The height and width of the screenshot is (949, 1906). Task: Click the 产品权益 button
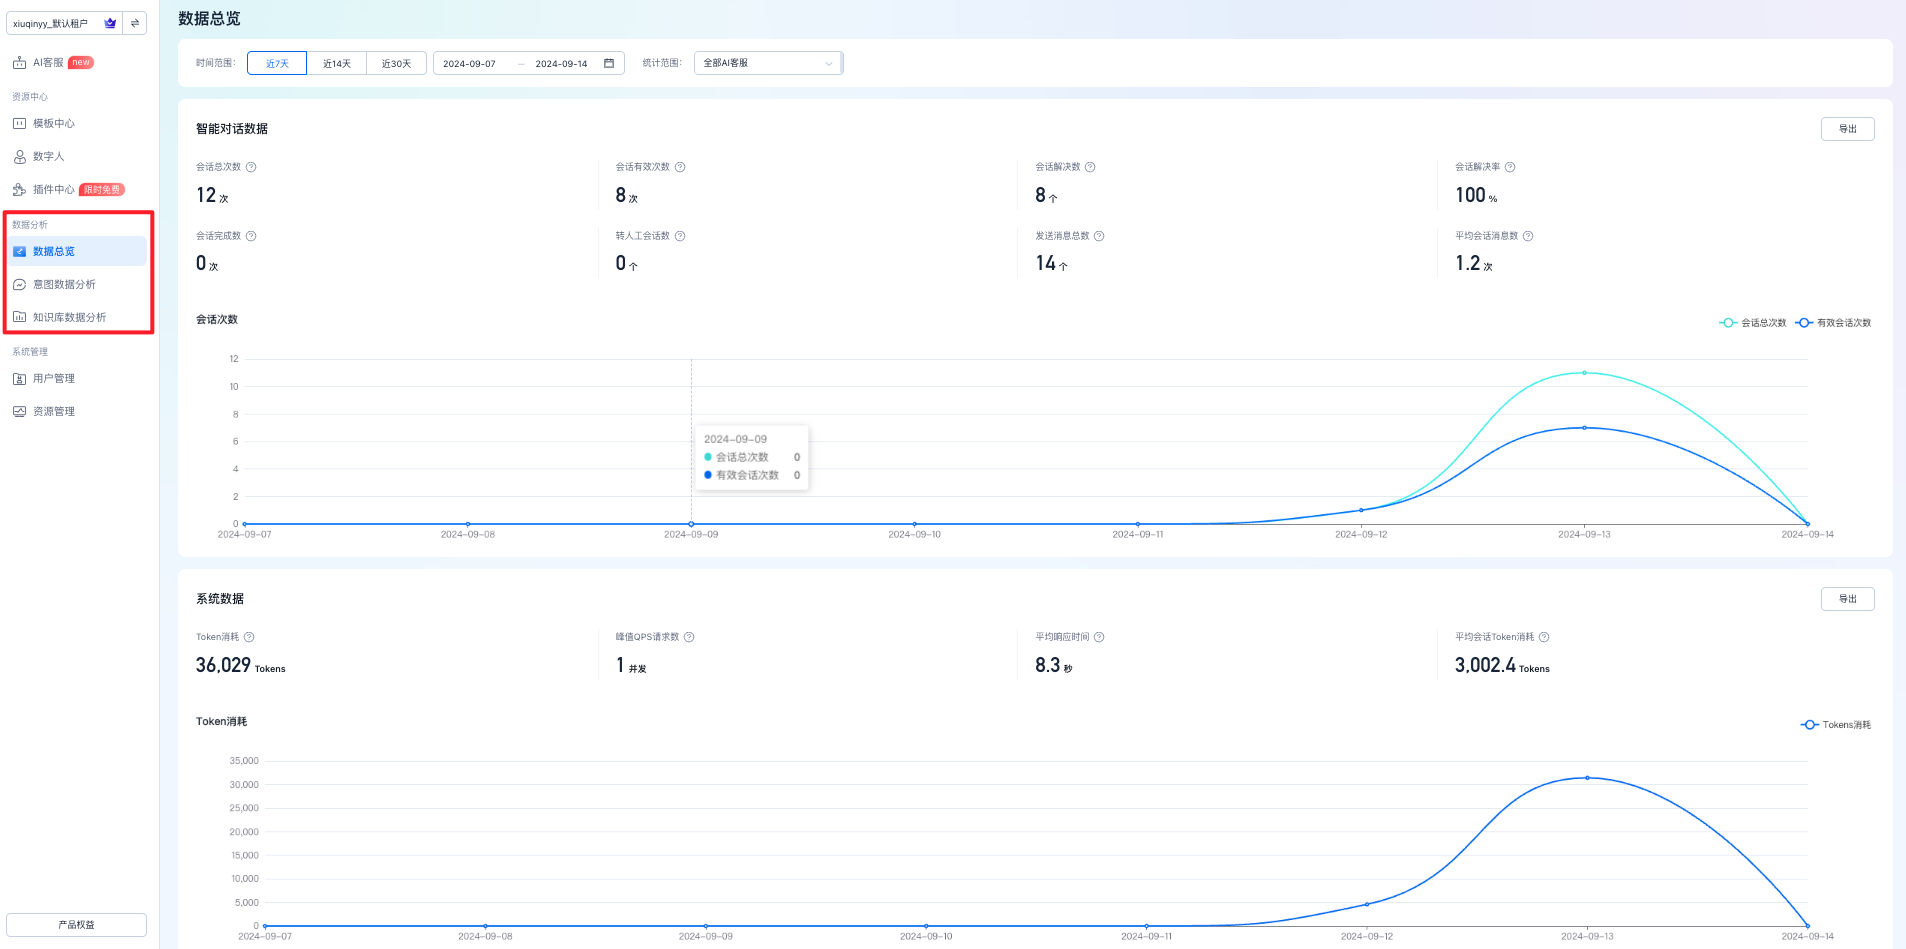point(77,925)
